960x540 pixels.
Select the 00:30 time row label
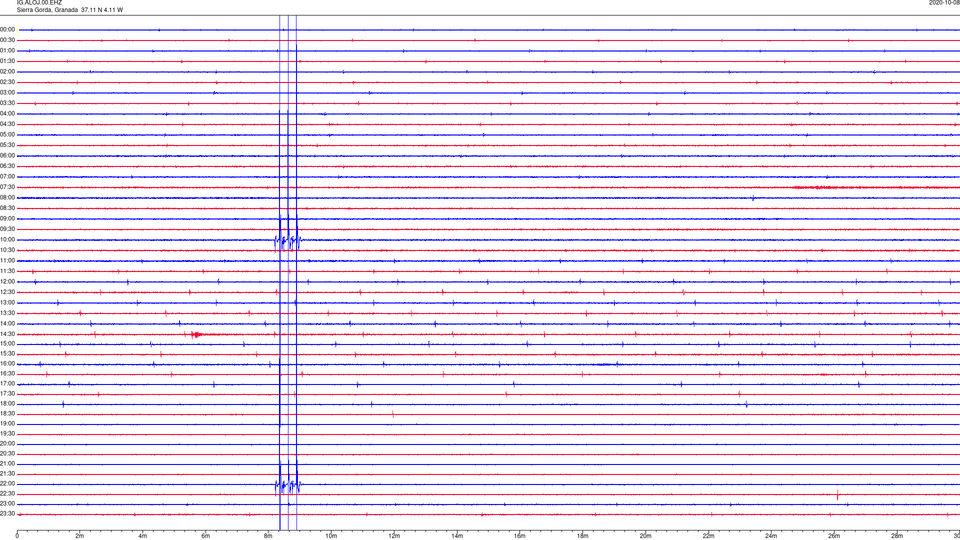pos(7,40)
